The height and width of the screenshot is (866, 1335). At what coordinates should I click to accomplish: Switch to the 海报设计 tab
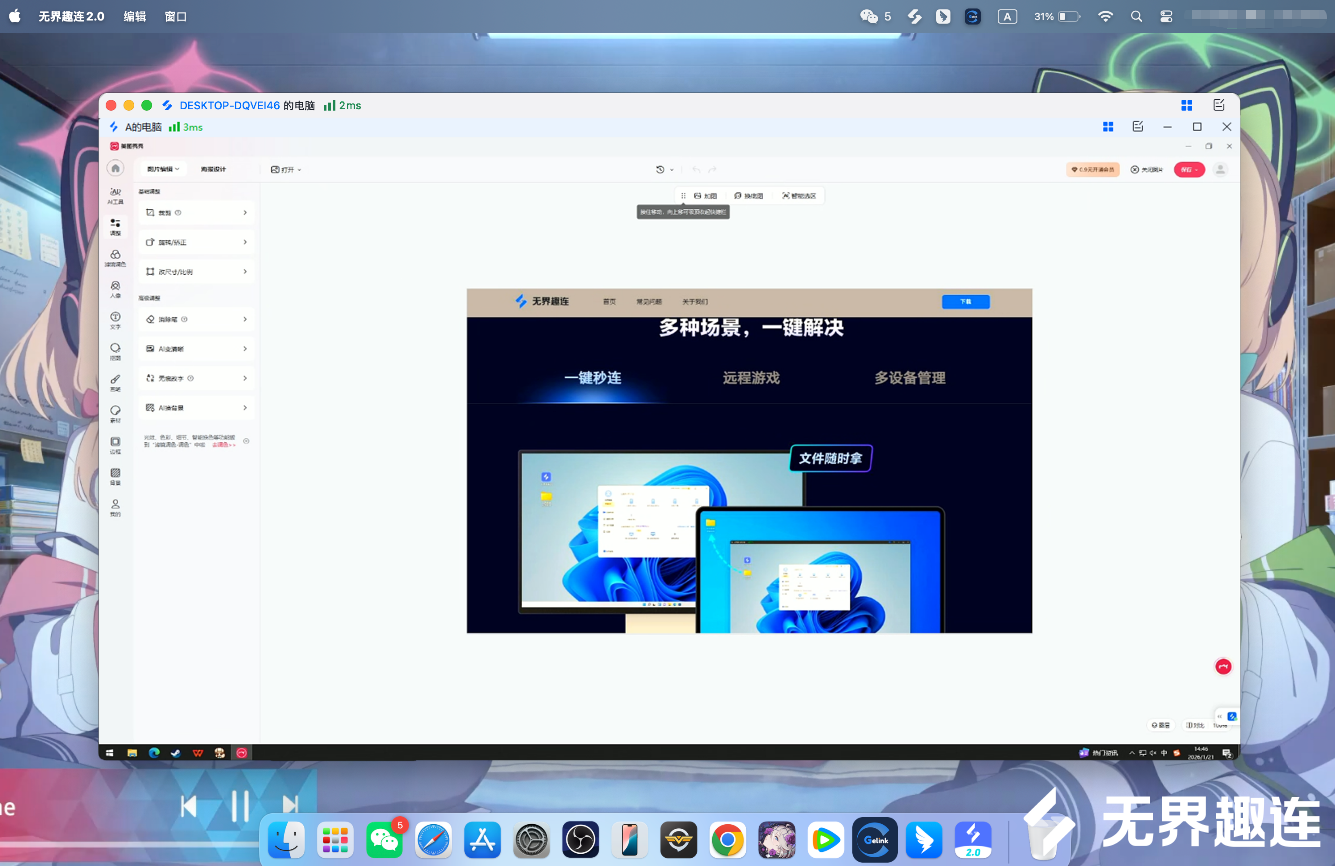(x=213, y=170)
